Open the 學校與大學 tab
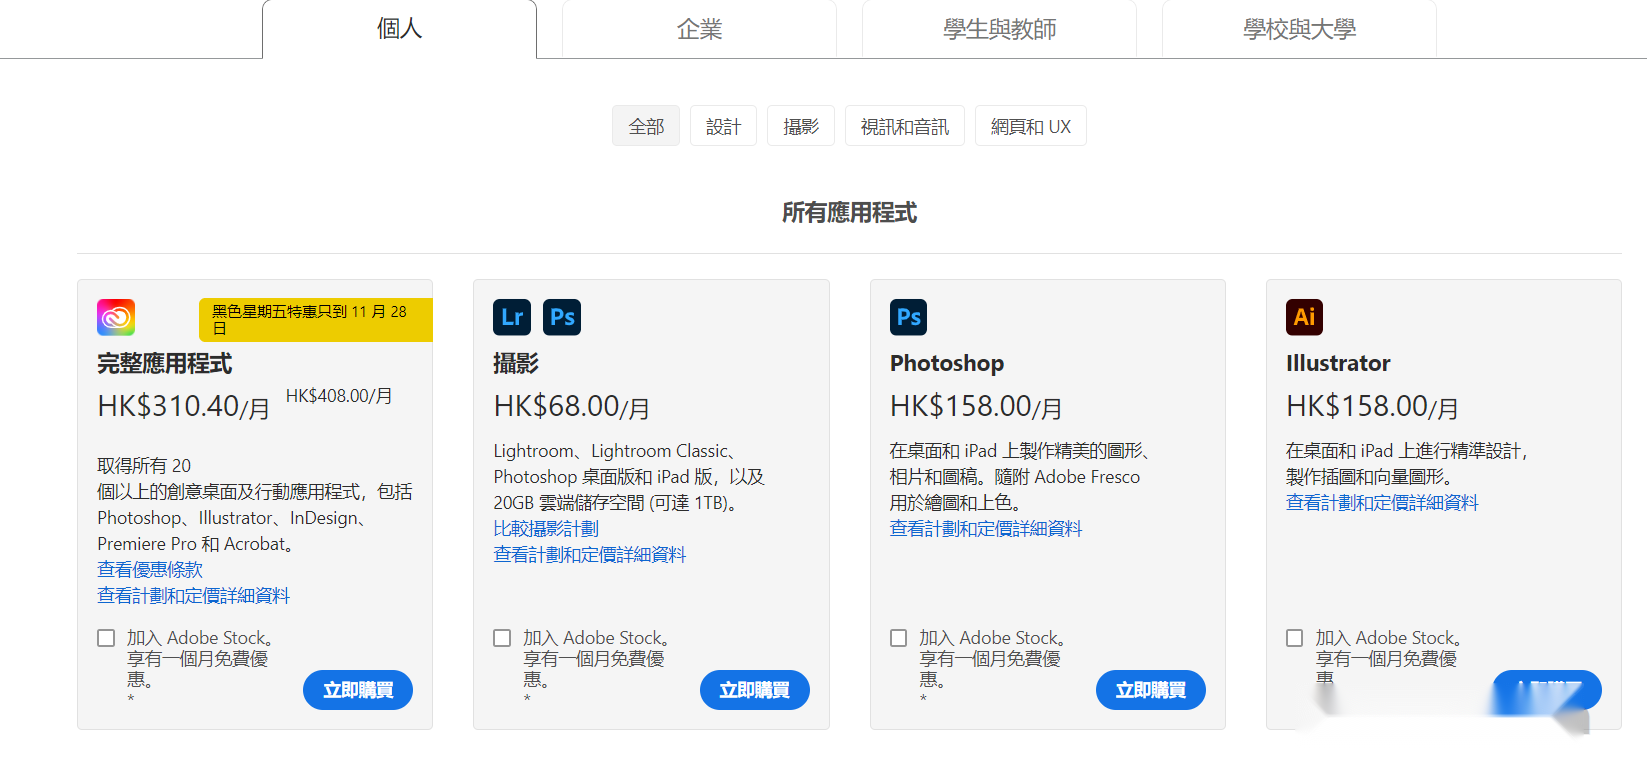Screen dimensions: 1647x763 [x=1299, y=29]
